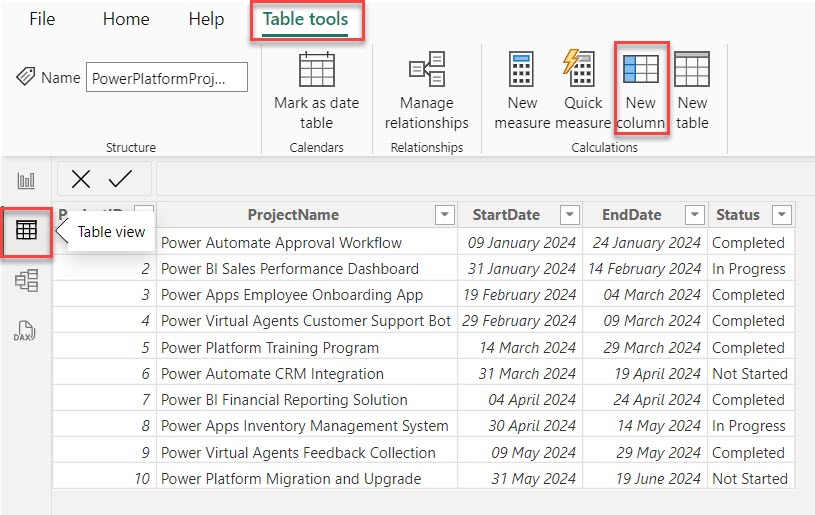Click ProjectID cell 10
This screenshot has width=815, height=515.
(104, 478)
